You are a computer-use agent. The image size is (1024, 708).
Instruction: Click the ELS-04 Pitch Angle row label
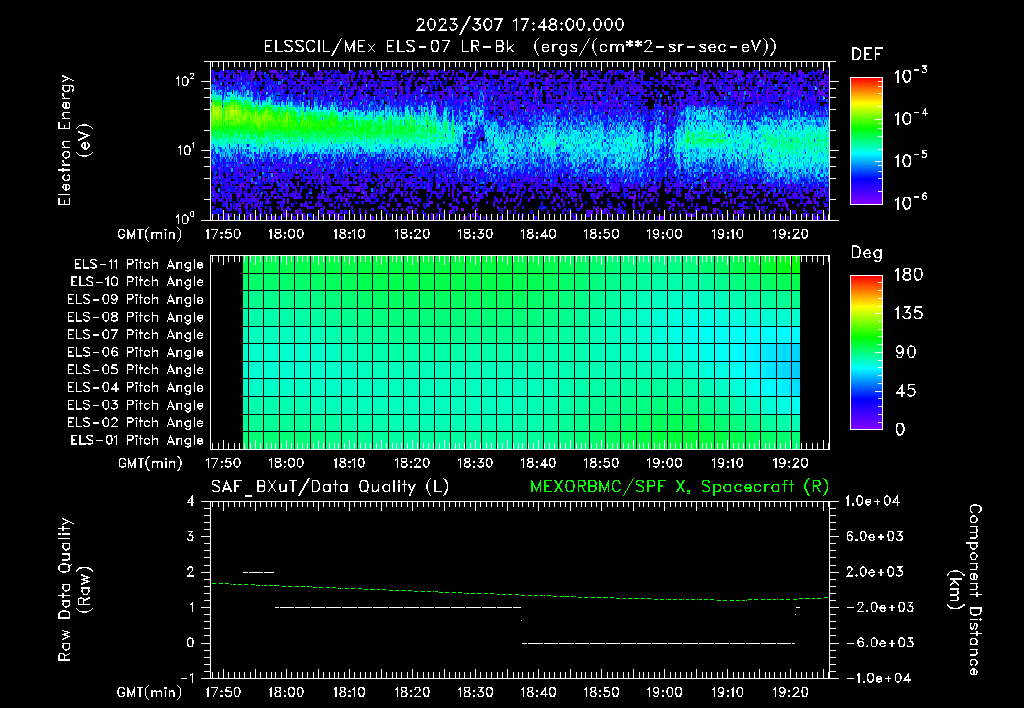point(136,387)
